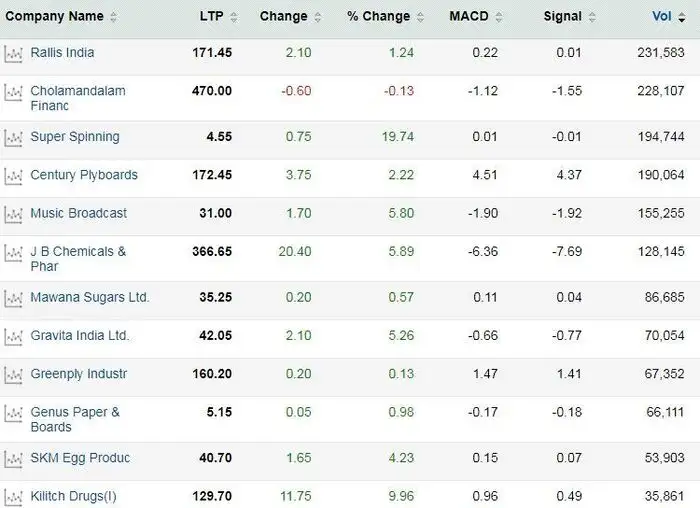Open chart icon for Music Broadcast
Viewport: 700px width, 508px height.
click(x=13, y=214)
